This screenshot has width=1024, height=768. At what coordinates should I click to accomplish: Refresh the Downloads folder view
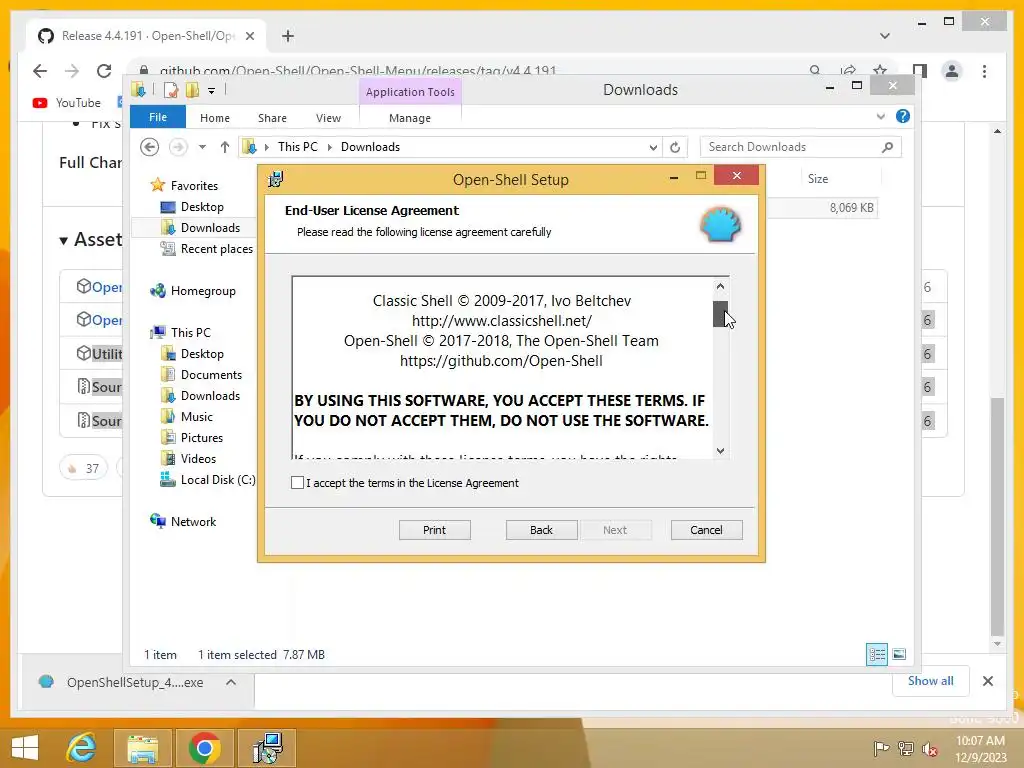pos(675,147)
